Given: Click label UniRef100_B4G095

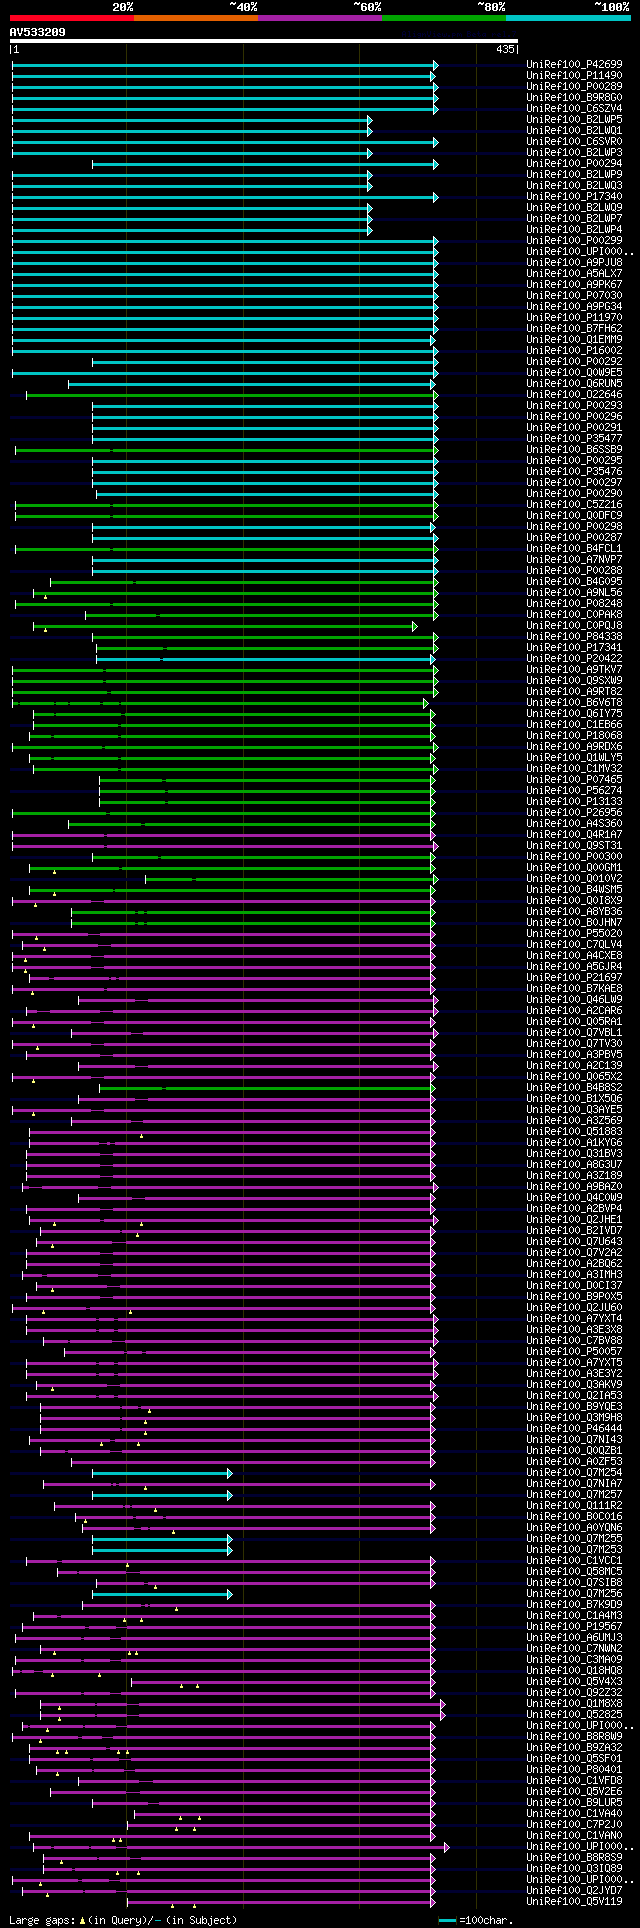Looking at the screenshot, I should pyautogui.click(x=574, y=582).
